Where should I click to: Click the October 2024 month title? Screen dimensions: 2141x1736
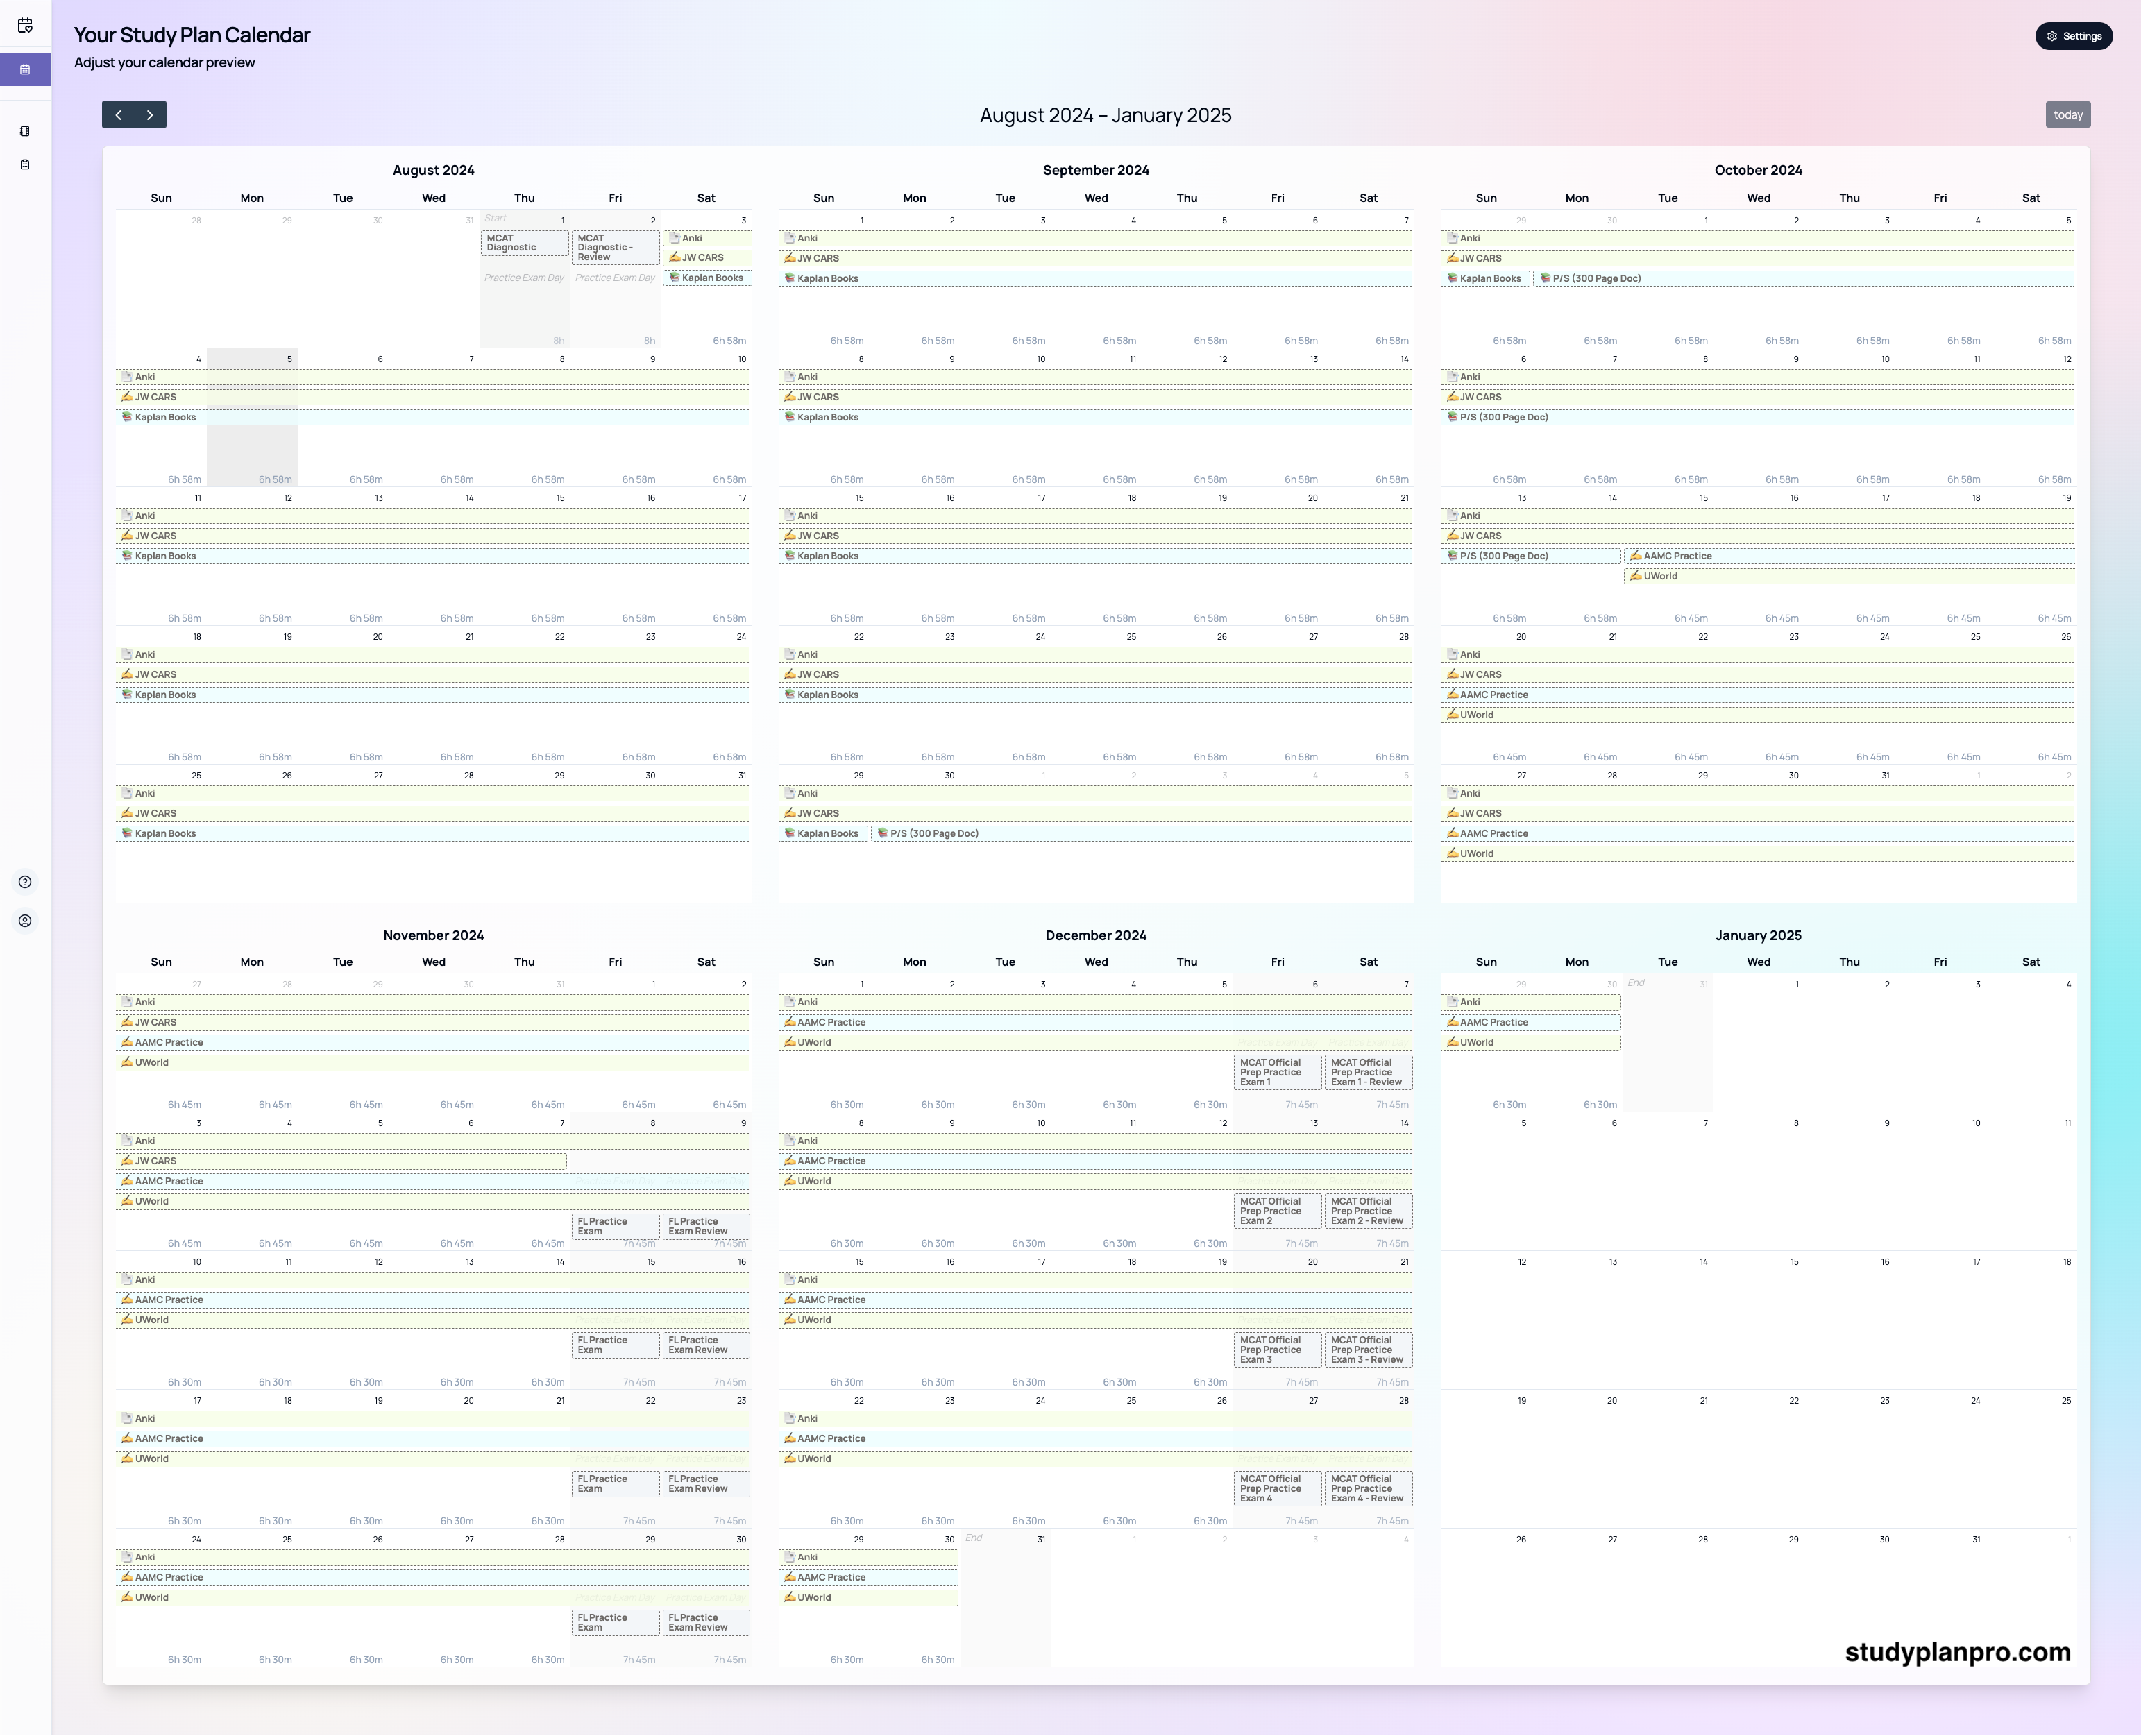point(1758,170)
